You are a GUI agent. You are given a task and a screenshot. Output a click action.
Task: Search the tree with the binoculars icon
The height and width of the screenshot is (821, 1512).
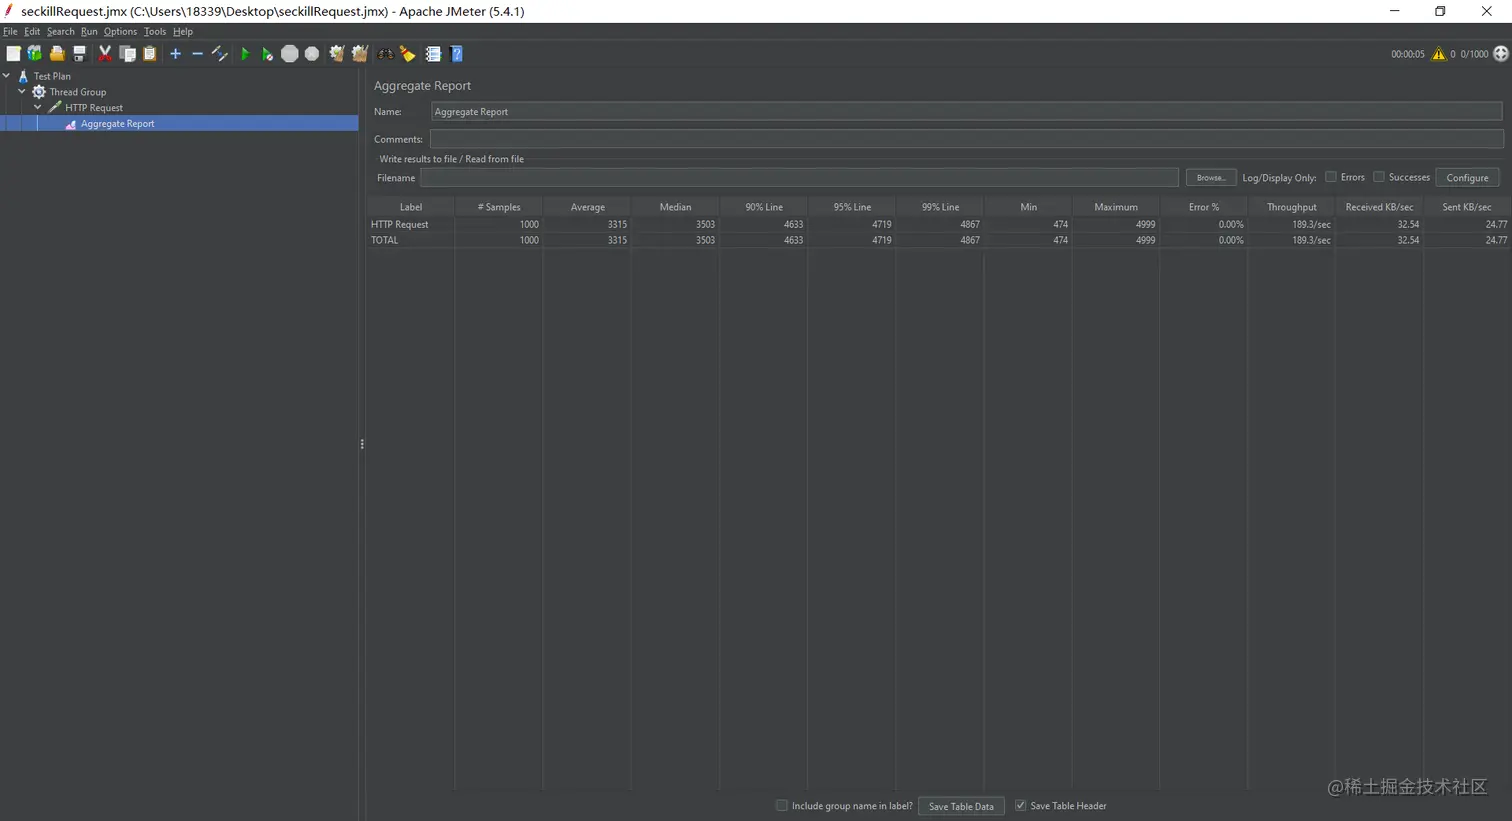click(385, 54)
